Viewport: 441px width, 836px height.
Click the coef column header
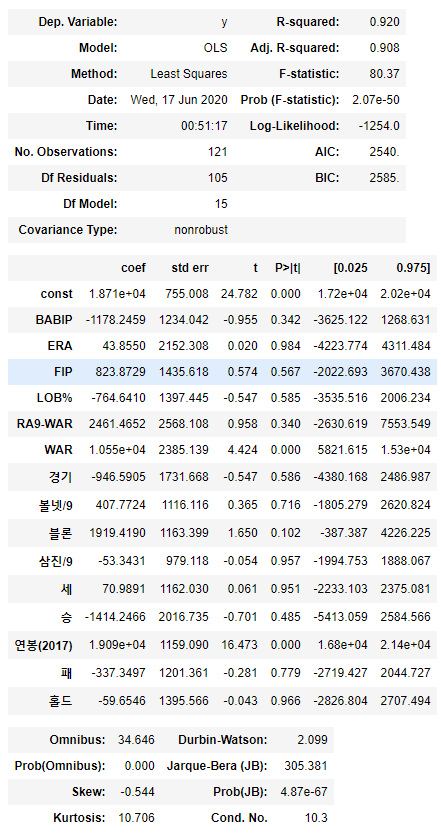coord(133,268)
